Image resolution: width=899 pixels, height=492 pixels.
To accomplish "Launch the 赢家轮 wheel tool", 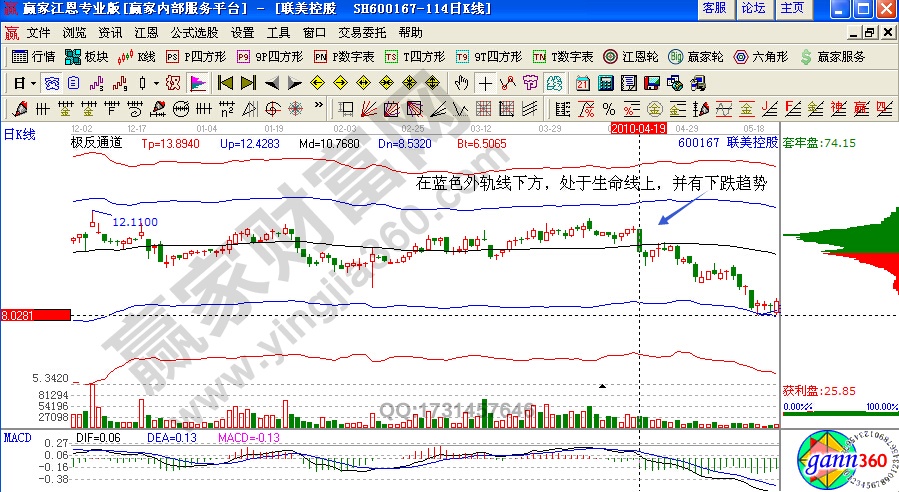I will 695,57.
